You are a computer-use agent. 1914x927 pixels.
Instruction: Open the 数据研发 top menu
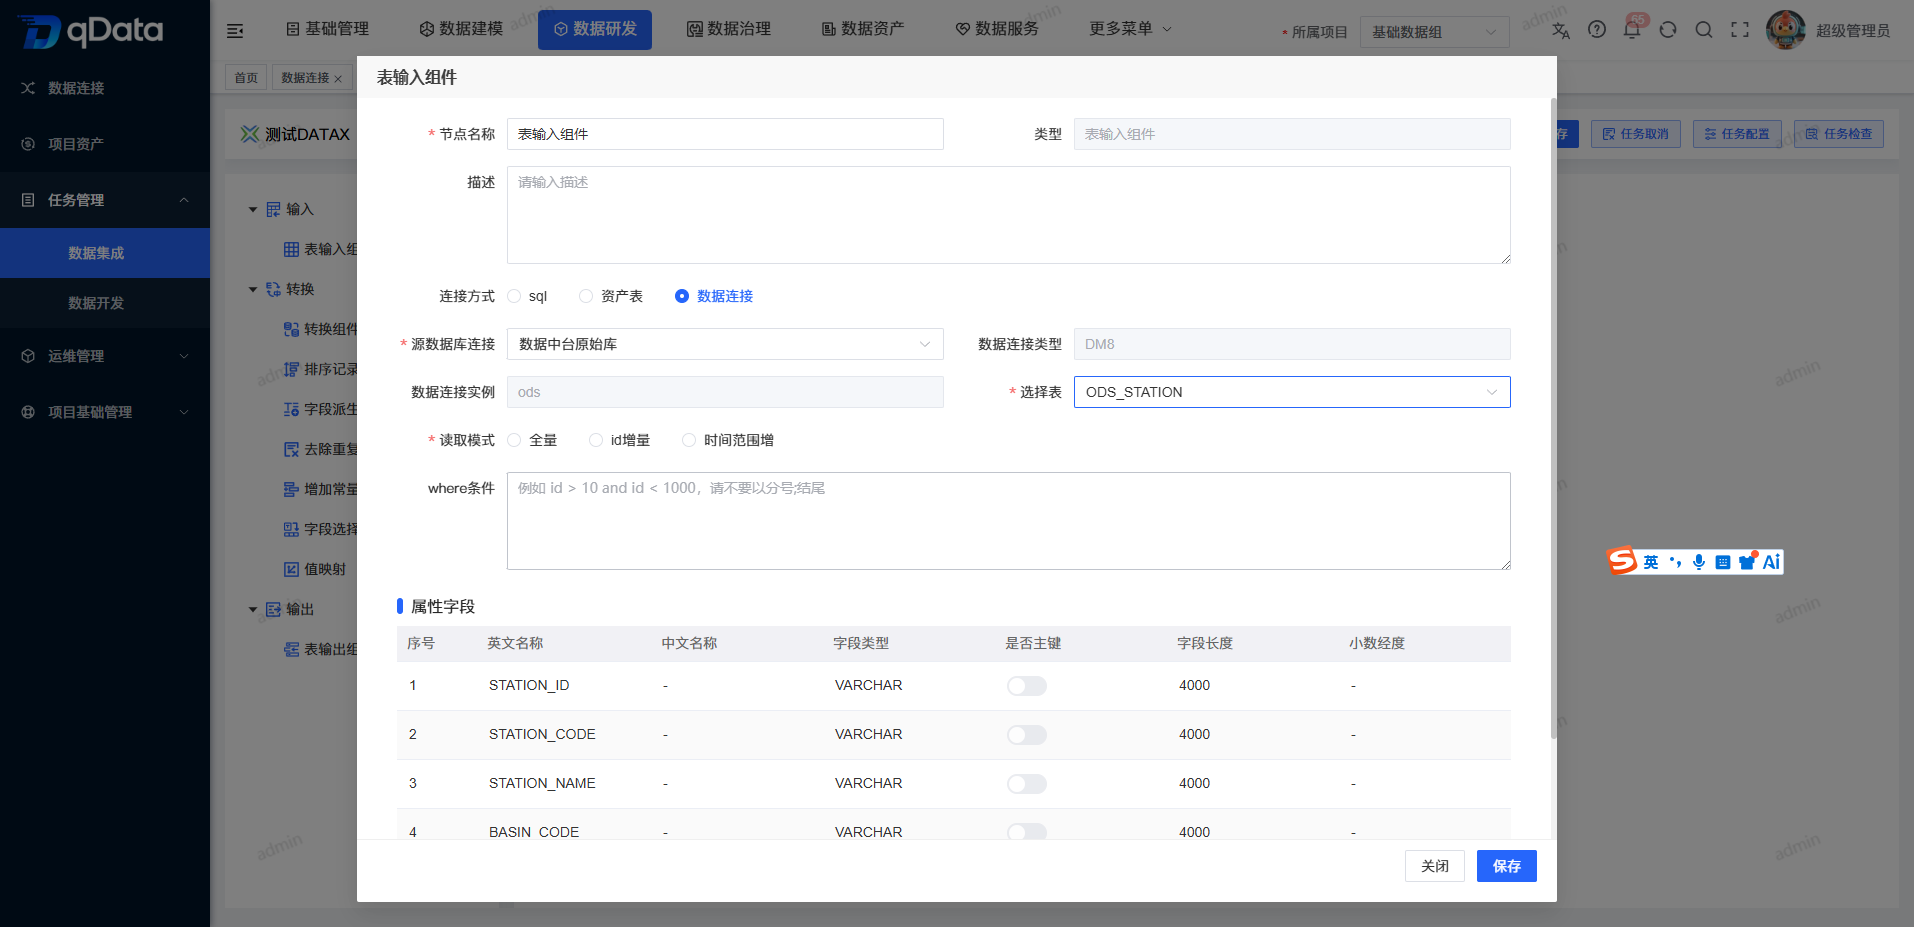(x=595, y=29)
